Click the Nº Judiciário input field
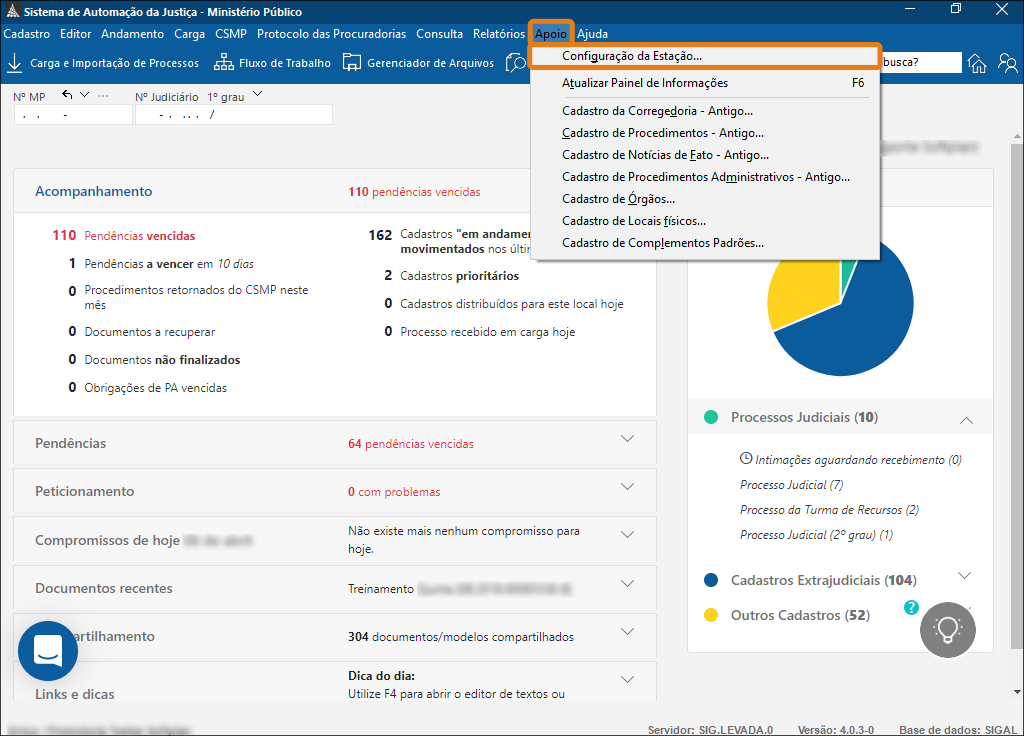Screen dimensions: 1024x736 pos(234,115)
